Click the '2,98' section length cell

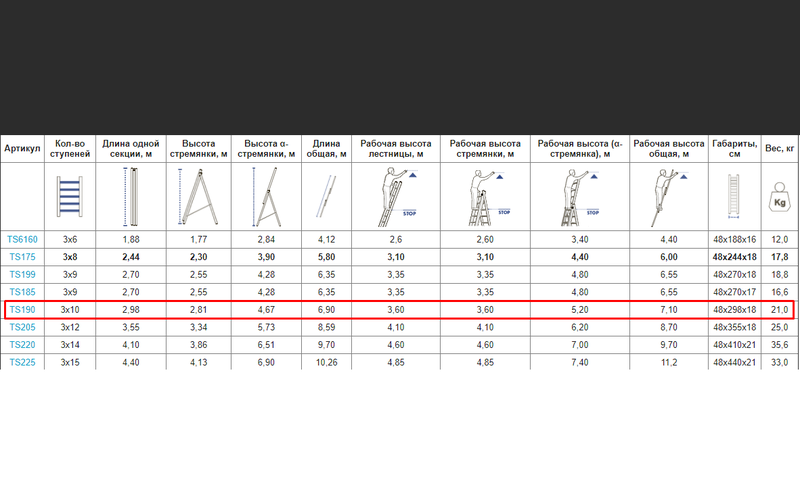[x=131, y=310]
